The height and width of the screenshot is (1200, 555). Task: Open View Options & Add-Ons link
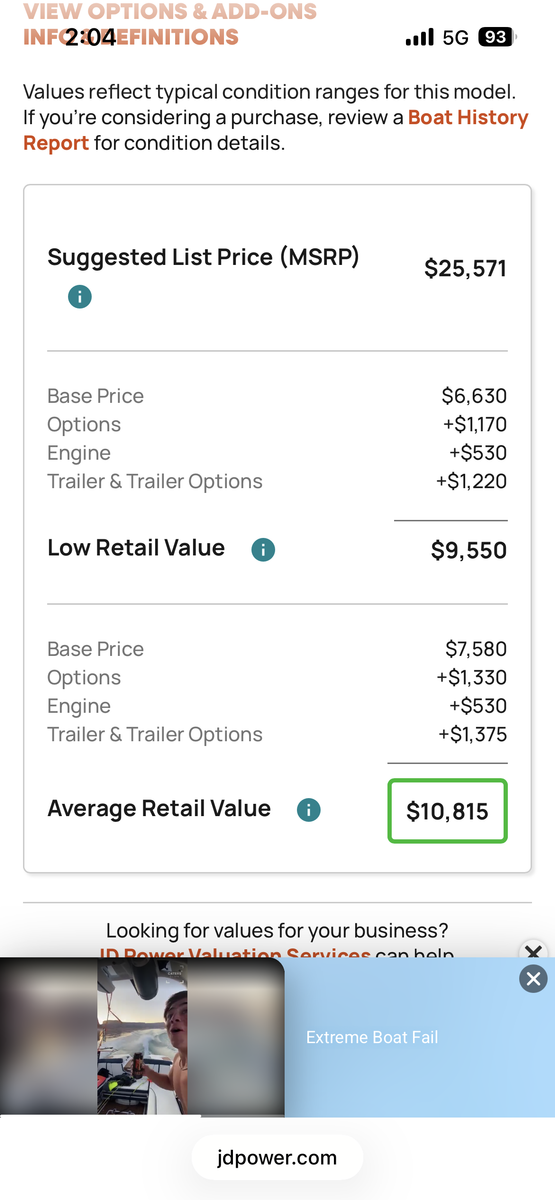tap(170, 12)
